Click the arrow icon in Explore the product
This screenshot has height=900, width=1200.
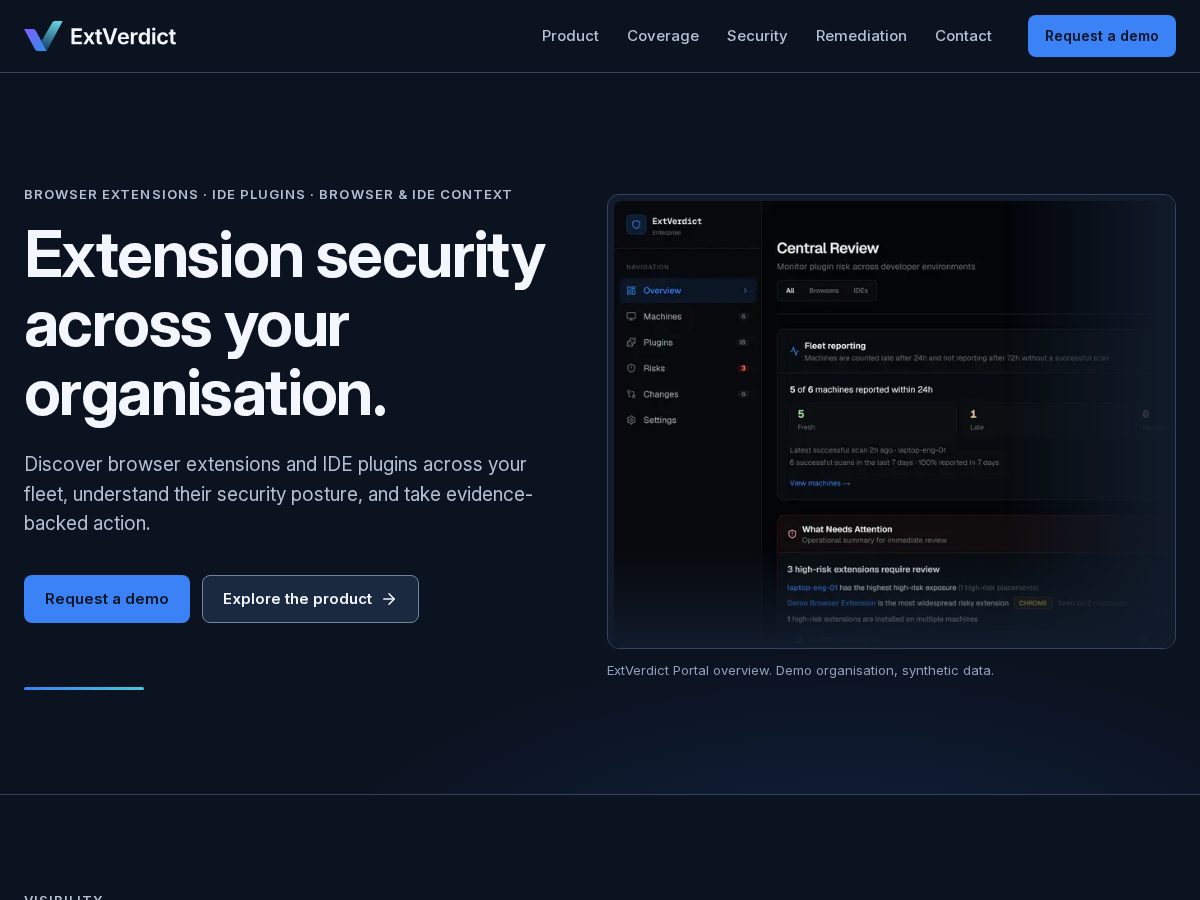click(389, 599)
